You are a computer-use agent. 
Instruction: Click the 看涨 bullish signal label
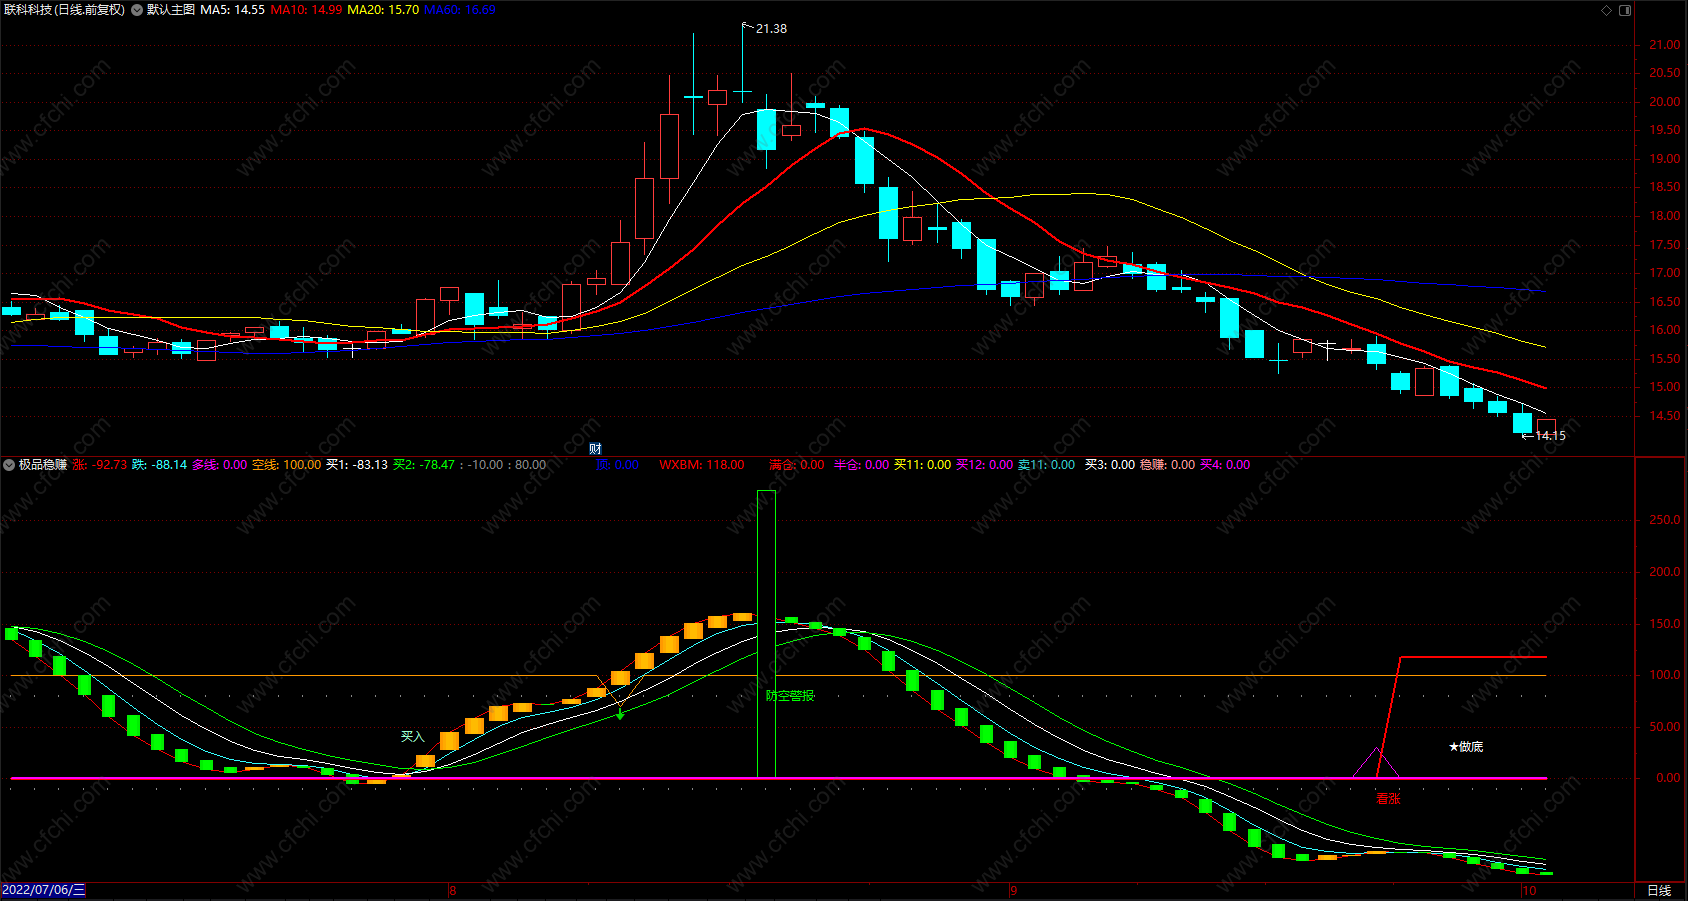1388,799
